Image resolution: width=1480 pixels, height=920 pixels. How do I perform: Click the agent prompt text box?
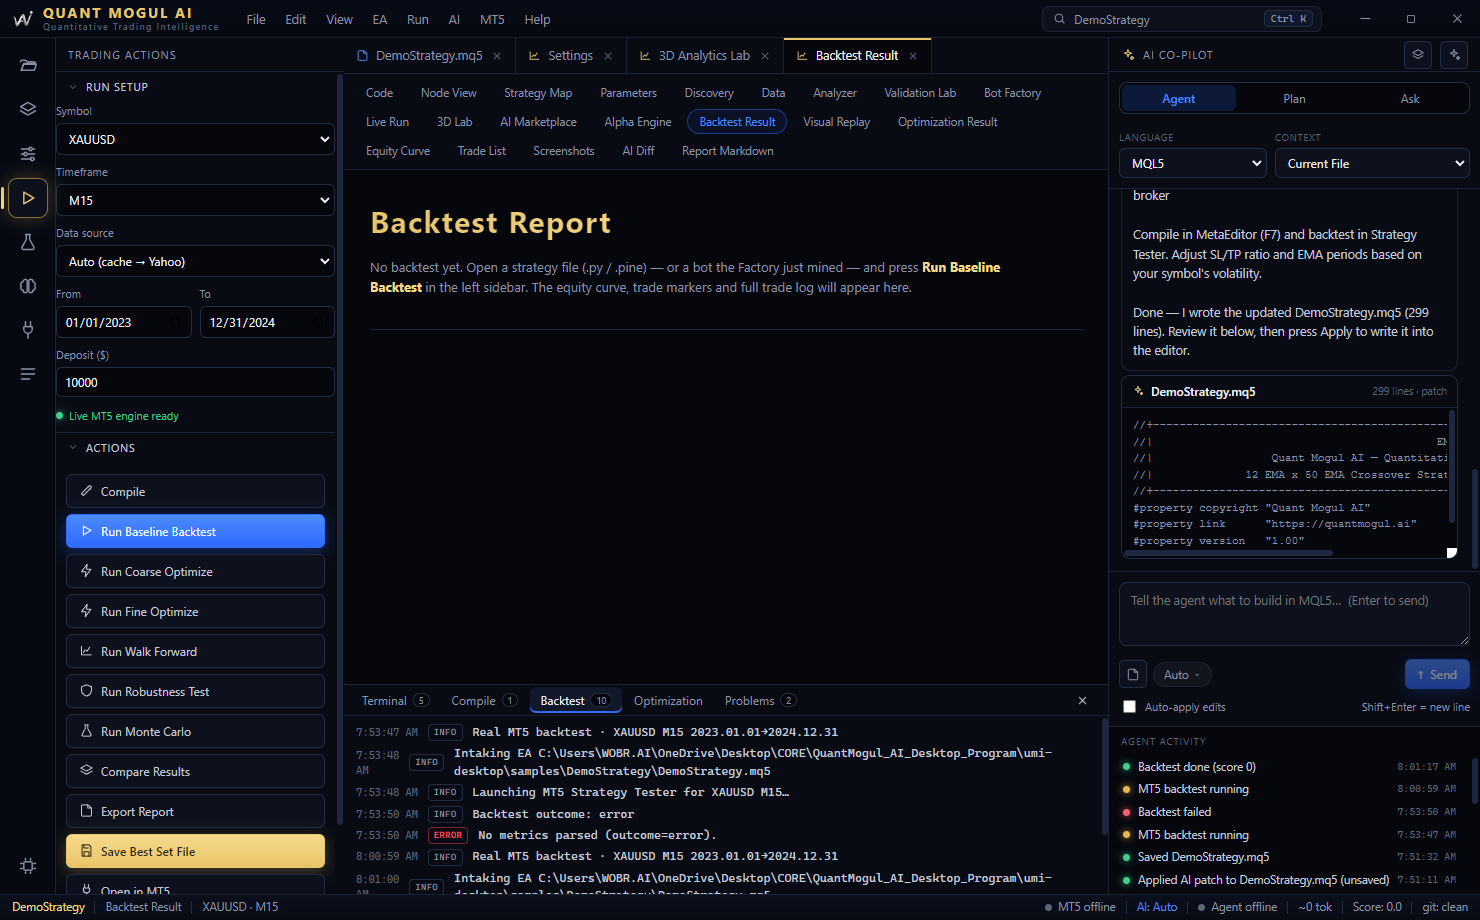point(1294,614)
